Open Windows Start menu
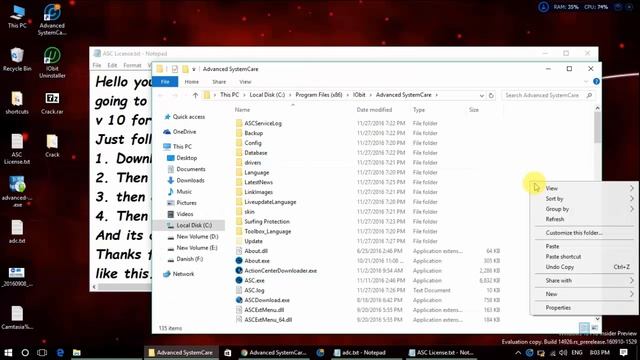The height and width of the screenshot is (360, 640). point(8,352)
